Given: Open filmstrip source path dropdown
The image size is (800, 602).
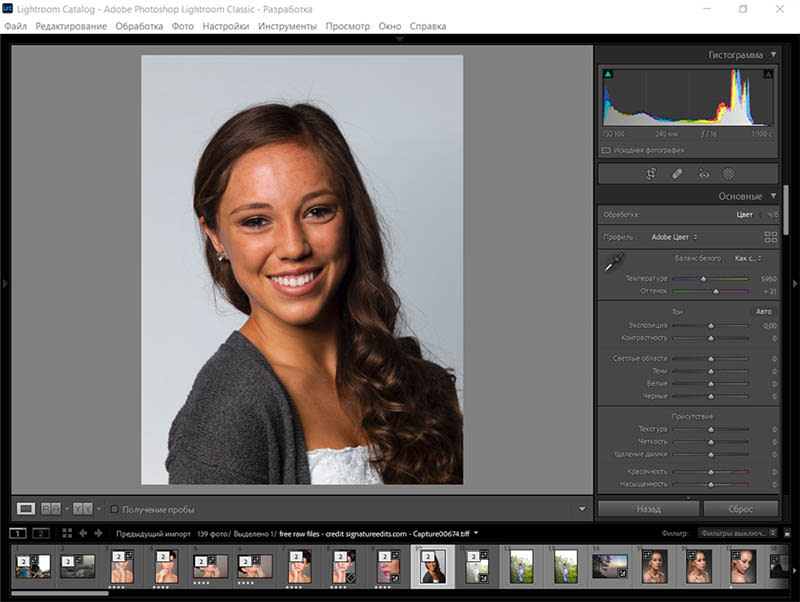Looking at the screenshot, I should (x=476, y=533).
